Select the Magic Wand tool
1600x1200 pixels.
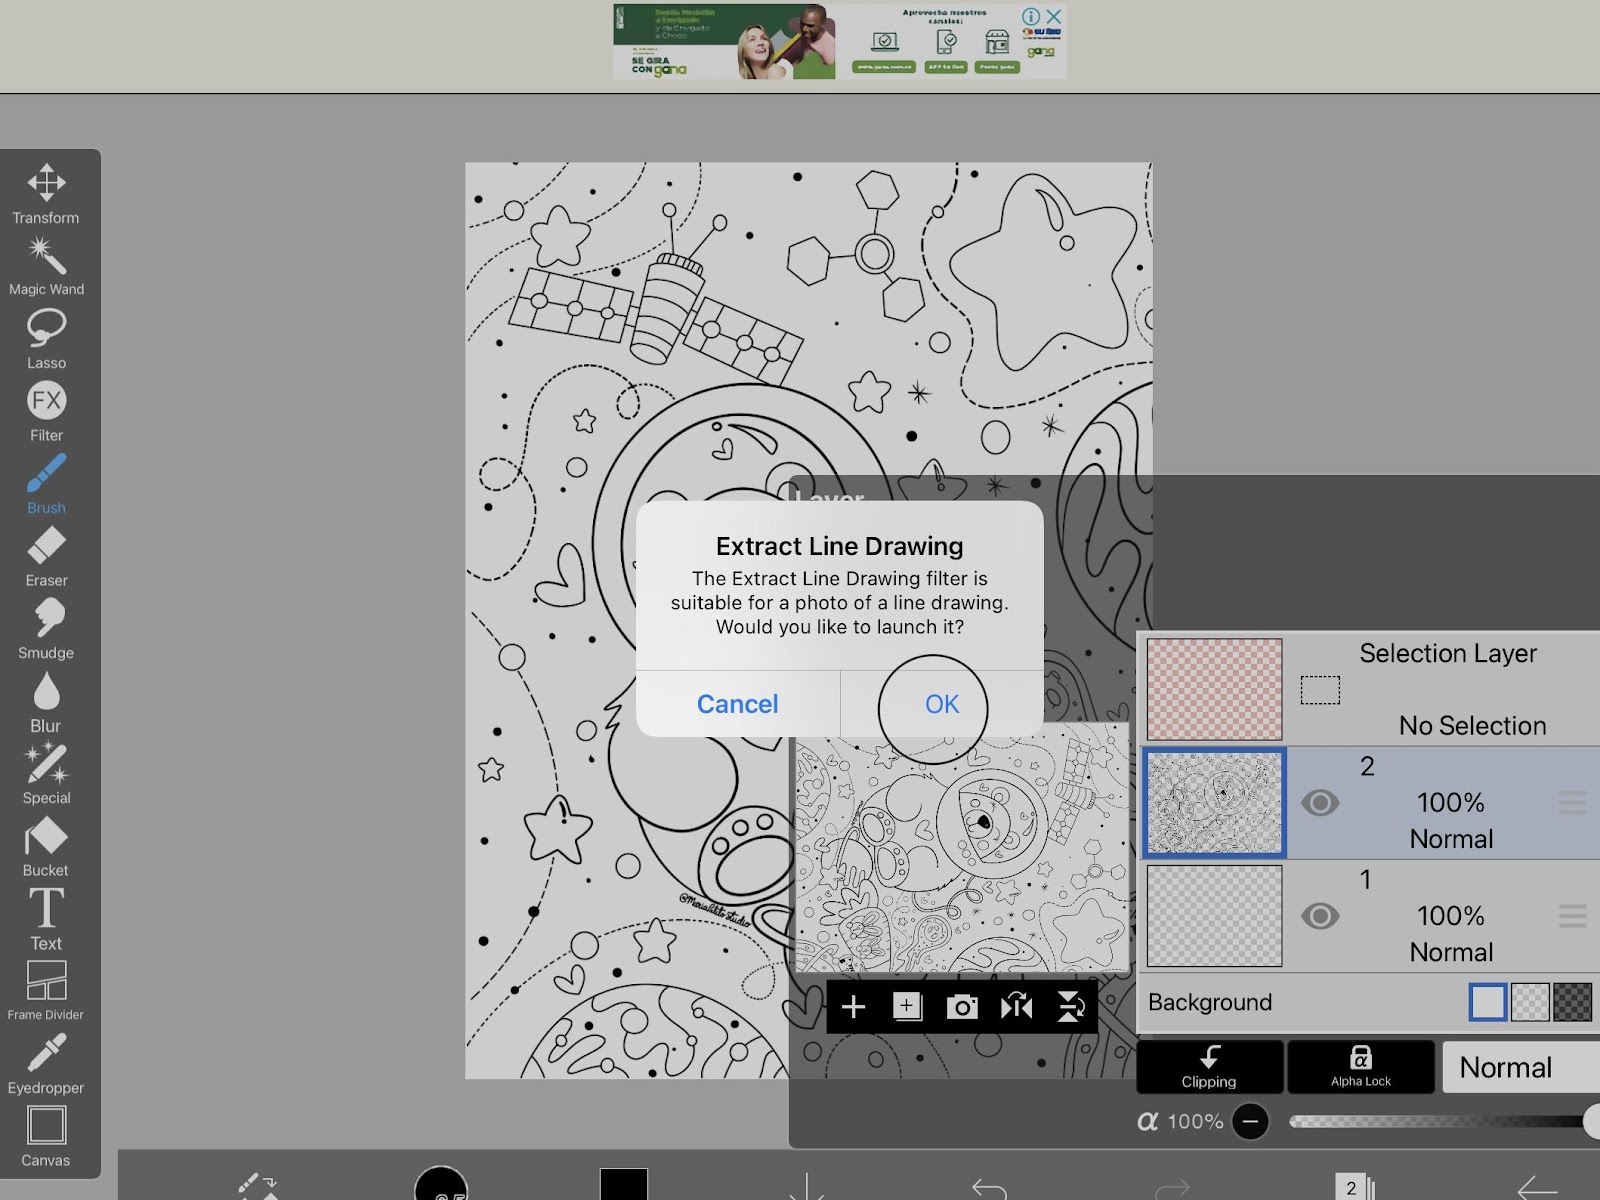(45, 258)
